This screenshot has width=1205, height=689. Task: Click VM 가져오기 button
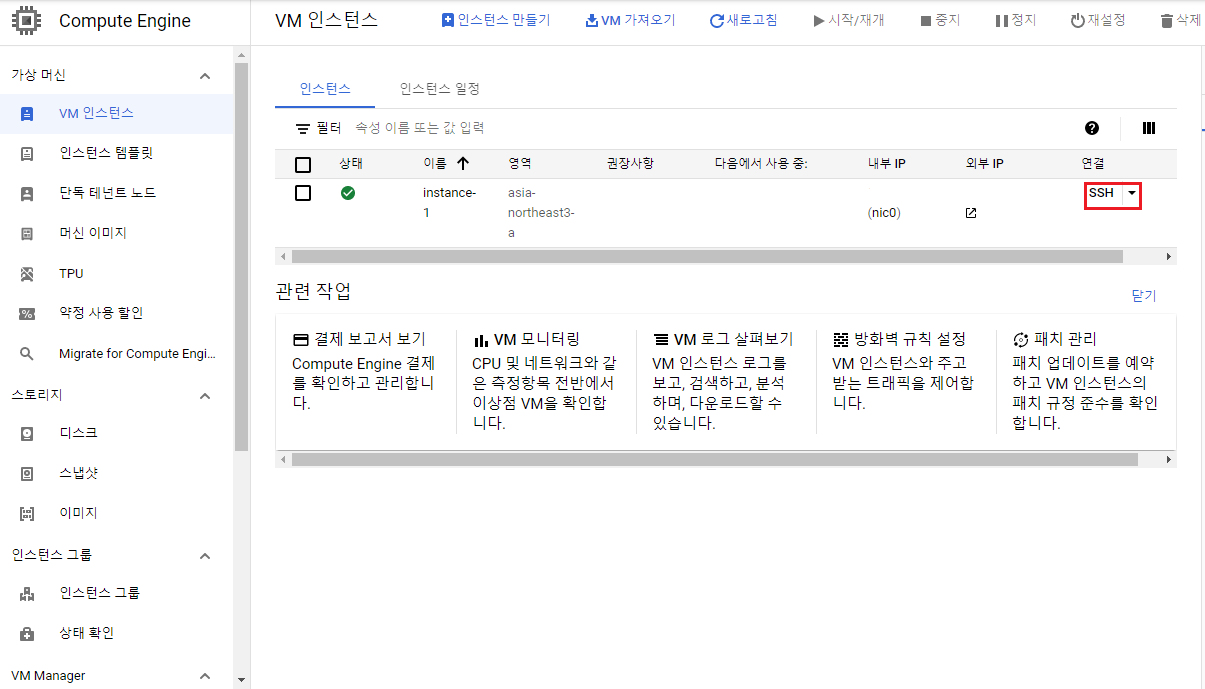point(630,20)
